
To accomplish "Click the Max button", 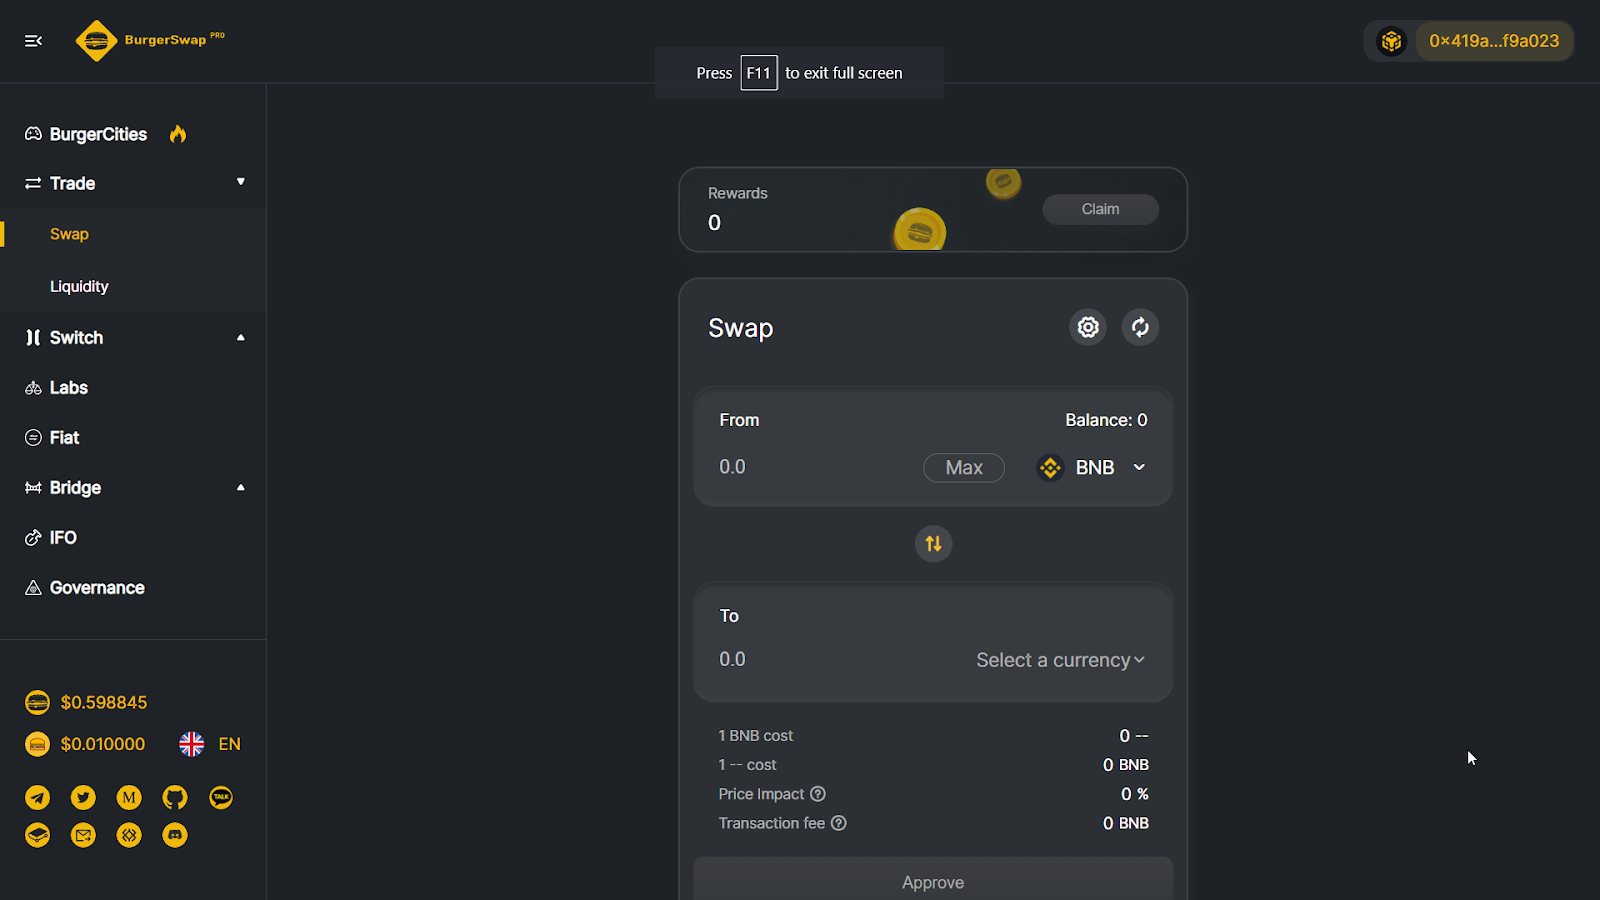I will coord(964,468).
